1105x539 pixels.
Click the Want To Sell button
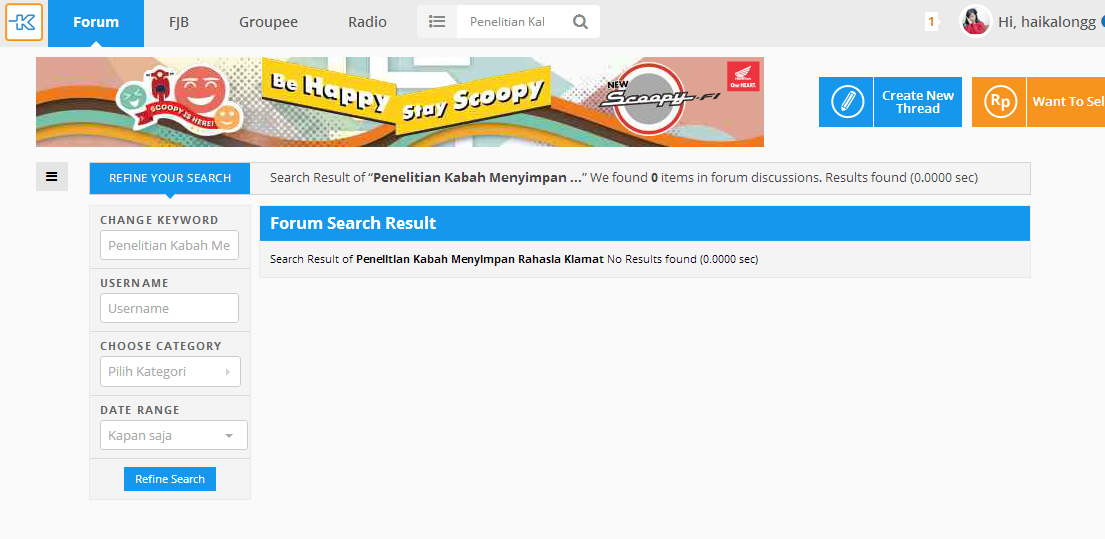coord(1066,101)
